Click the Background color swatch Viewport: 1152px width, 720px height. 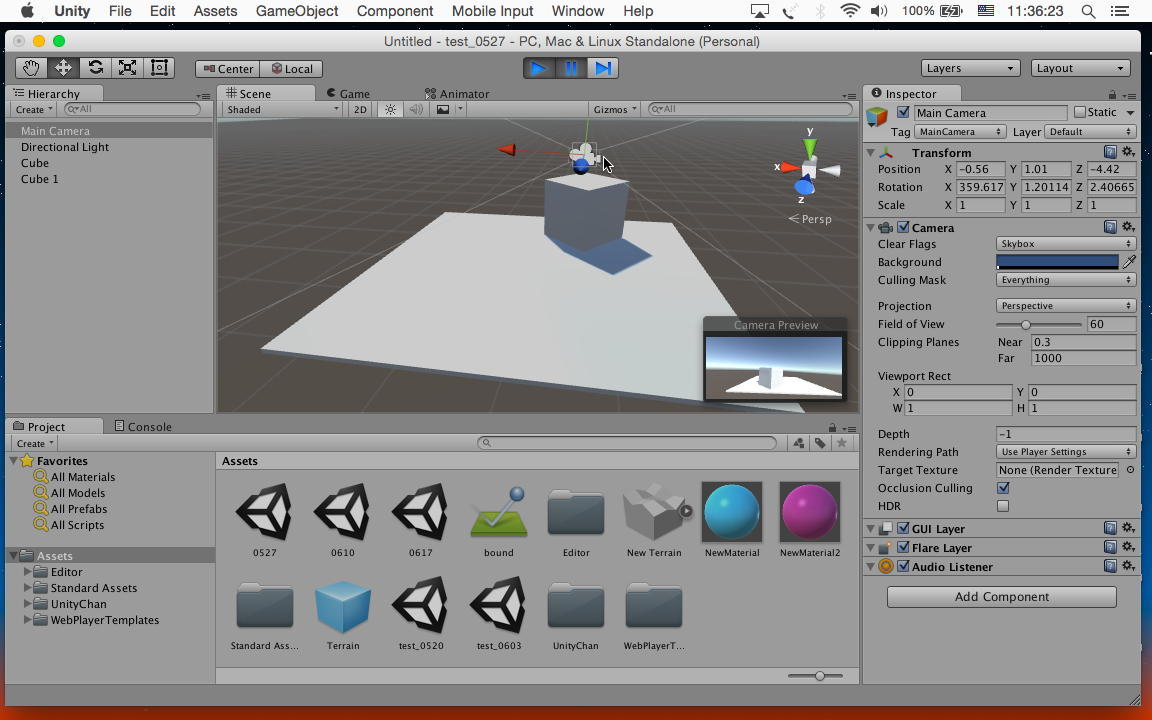1057,262
